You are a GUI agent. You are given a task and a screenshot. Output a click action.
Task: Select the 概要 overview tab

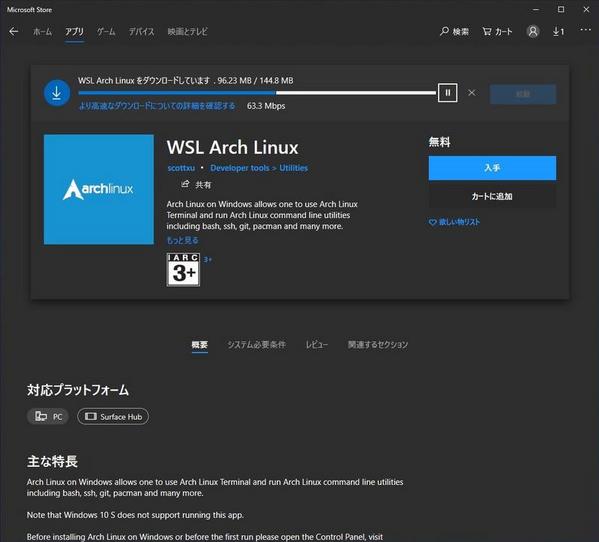coord(199,345)
